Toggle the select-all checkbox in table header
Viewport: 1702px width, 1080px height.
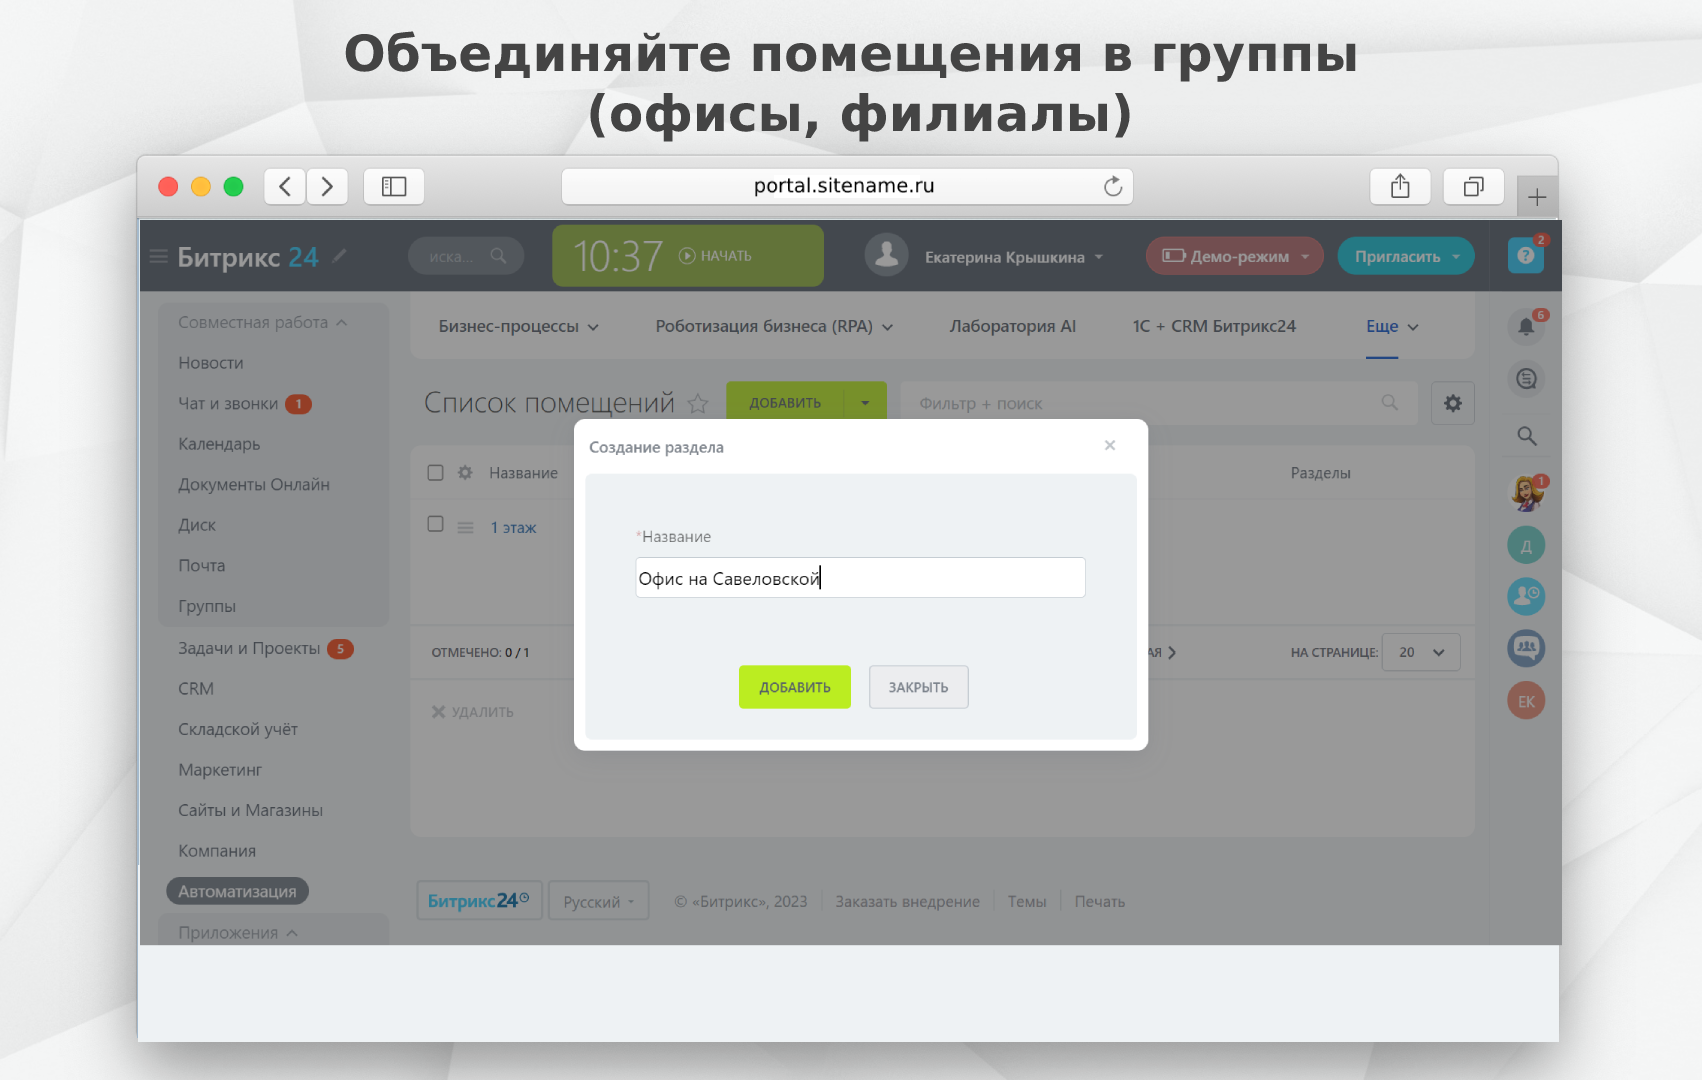pos(435,473)
